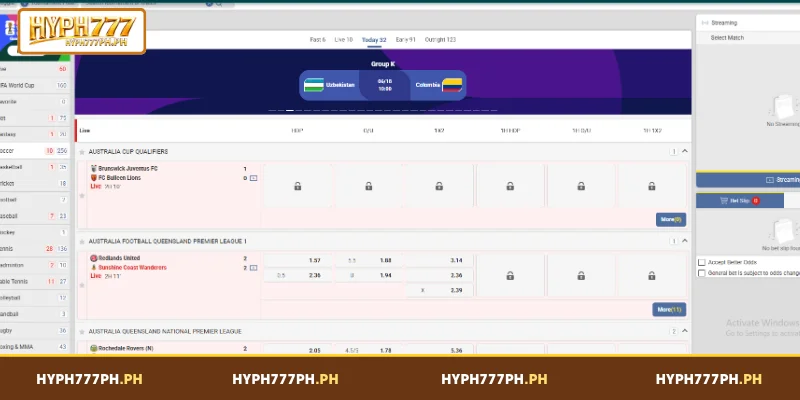Pick 1X2 draw odds 2.39

coord(439,290)
